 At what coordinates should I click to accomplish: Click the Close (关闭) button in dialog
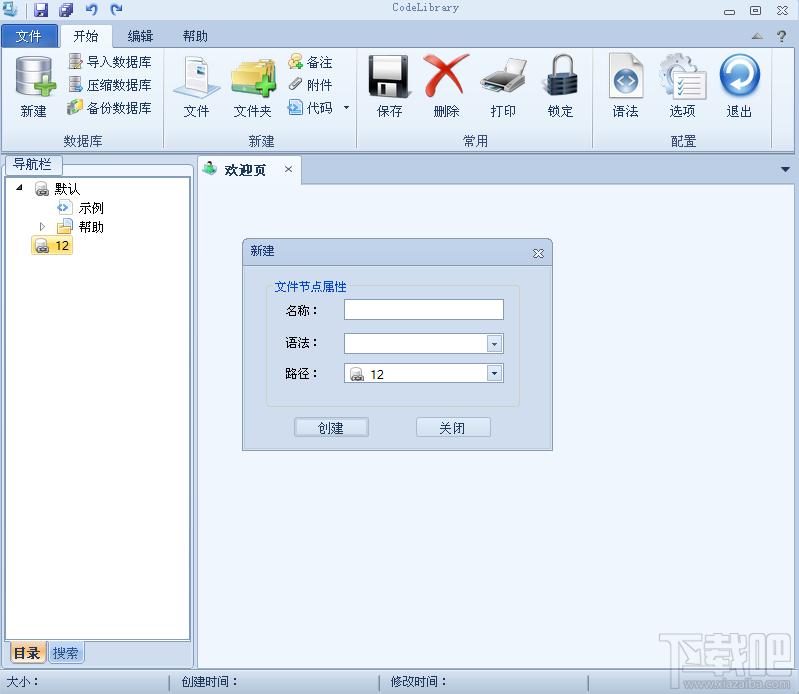(453, 428)
